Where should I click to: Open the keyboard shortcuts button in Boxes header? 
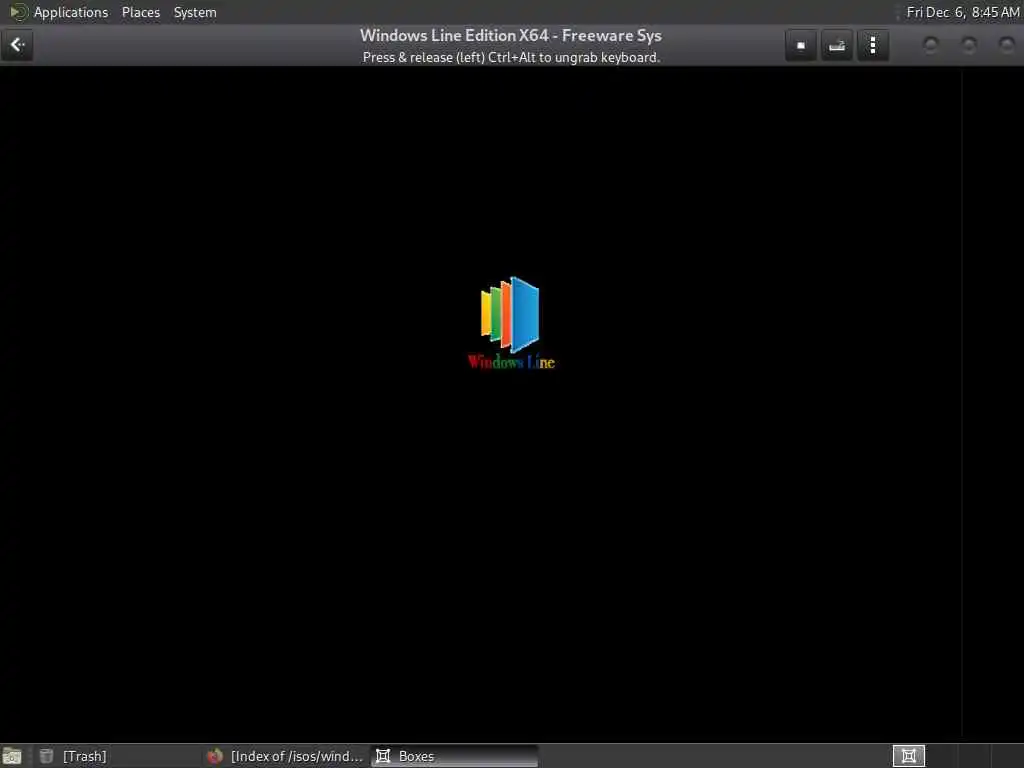pos(837,45)
